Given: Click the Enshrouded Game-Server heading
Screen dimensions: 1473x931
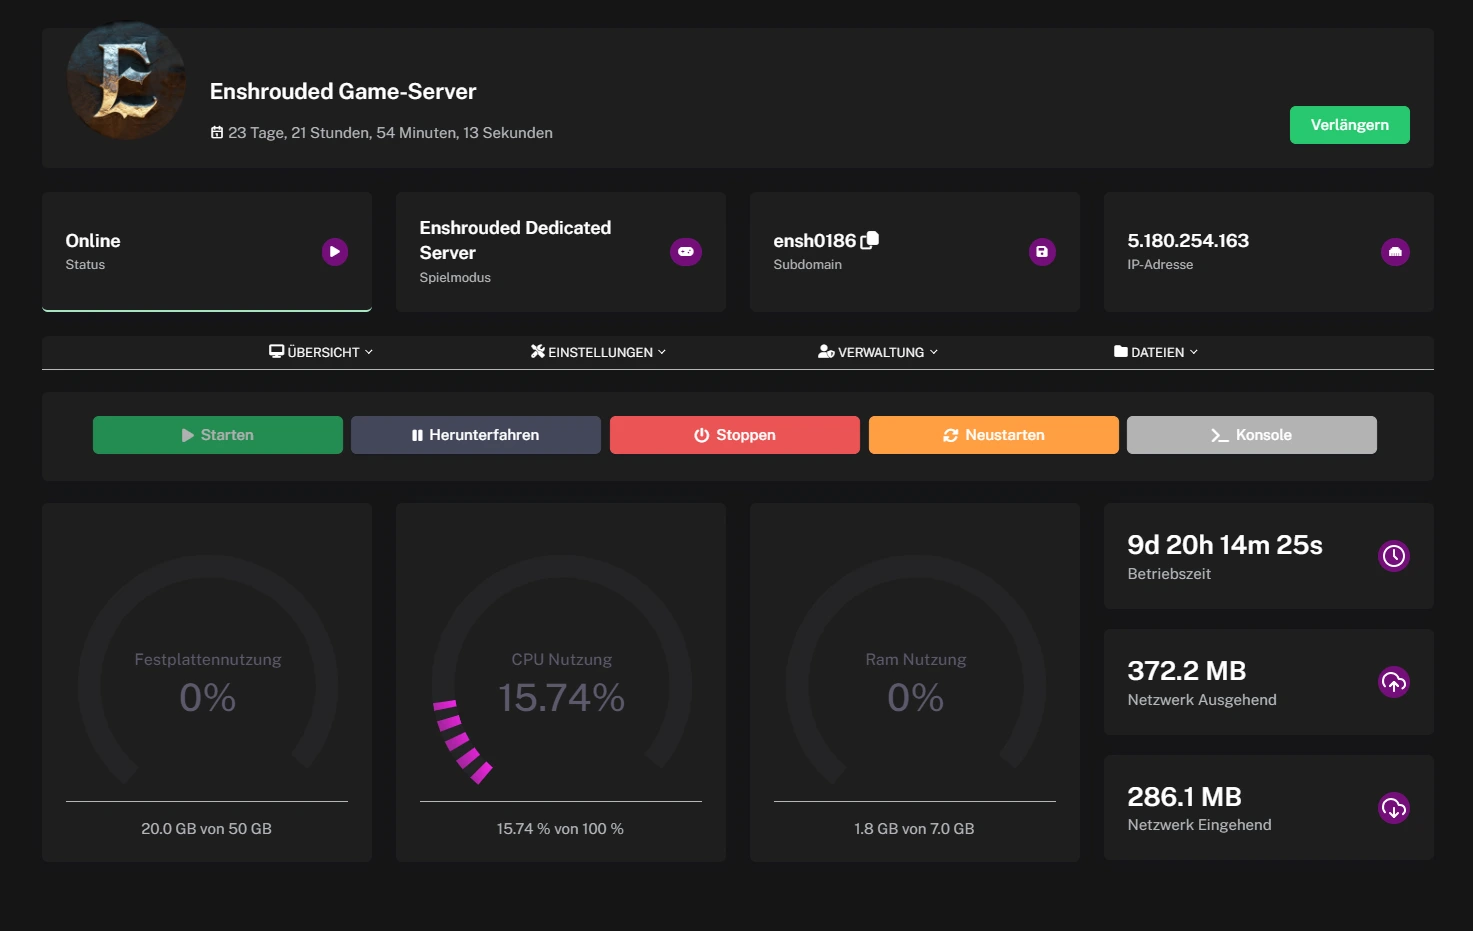Looking at the screenshot, I should point(343,91).
